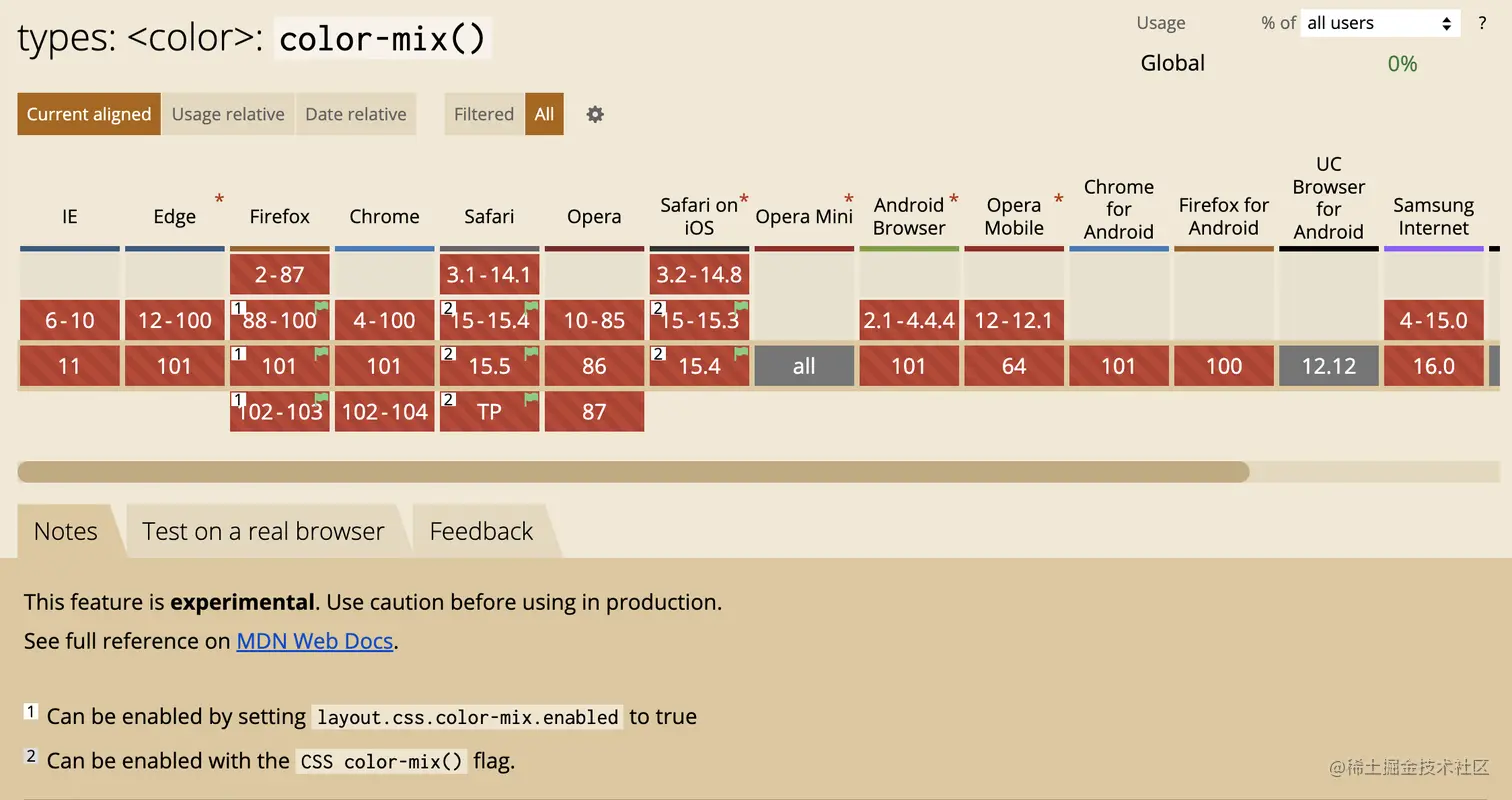Select Opera 86 support cell
This screenshot has width=1512, height=800.
pos(594,366)
